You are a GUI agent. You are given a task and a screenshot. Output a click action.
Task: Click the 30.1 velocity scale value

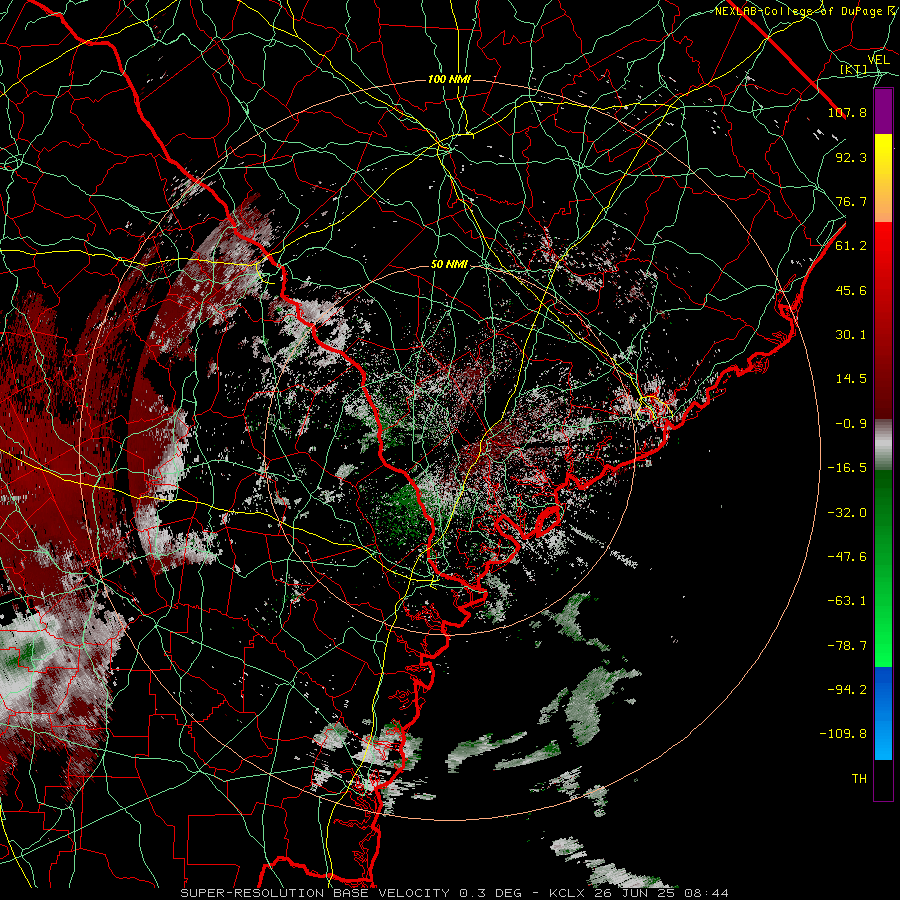tap(851, 335)
